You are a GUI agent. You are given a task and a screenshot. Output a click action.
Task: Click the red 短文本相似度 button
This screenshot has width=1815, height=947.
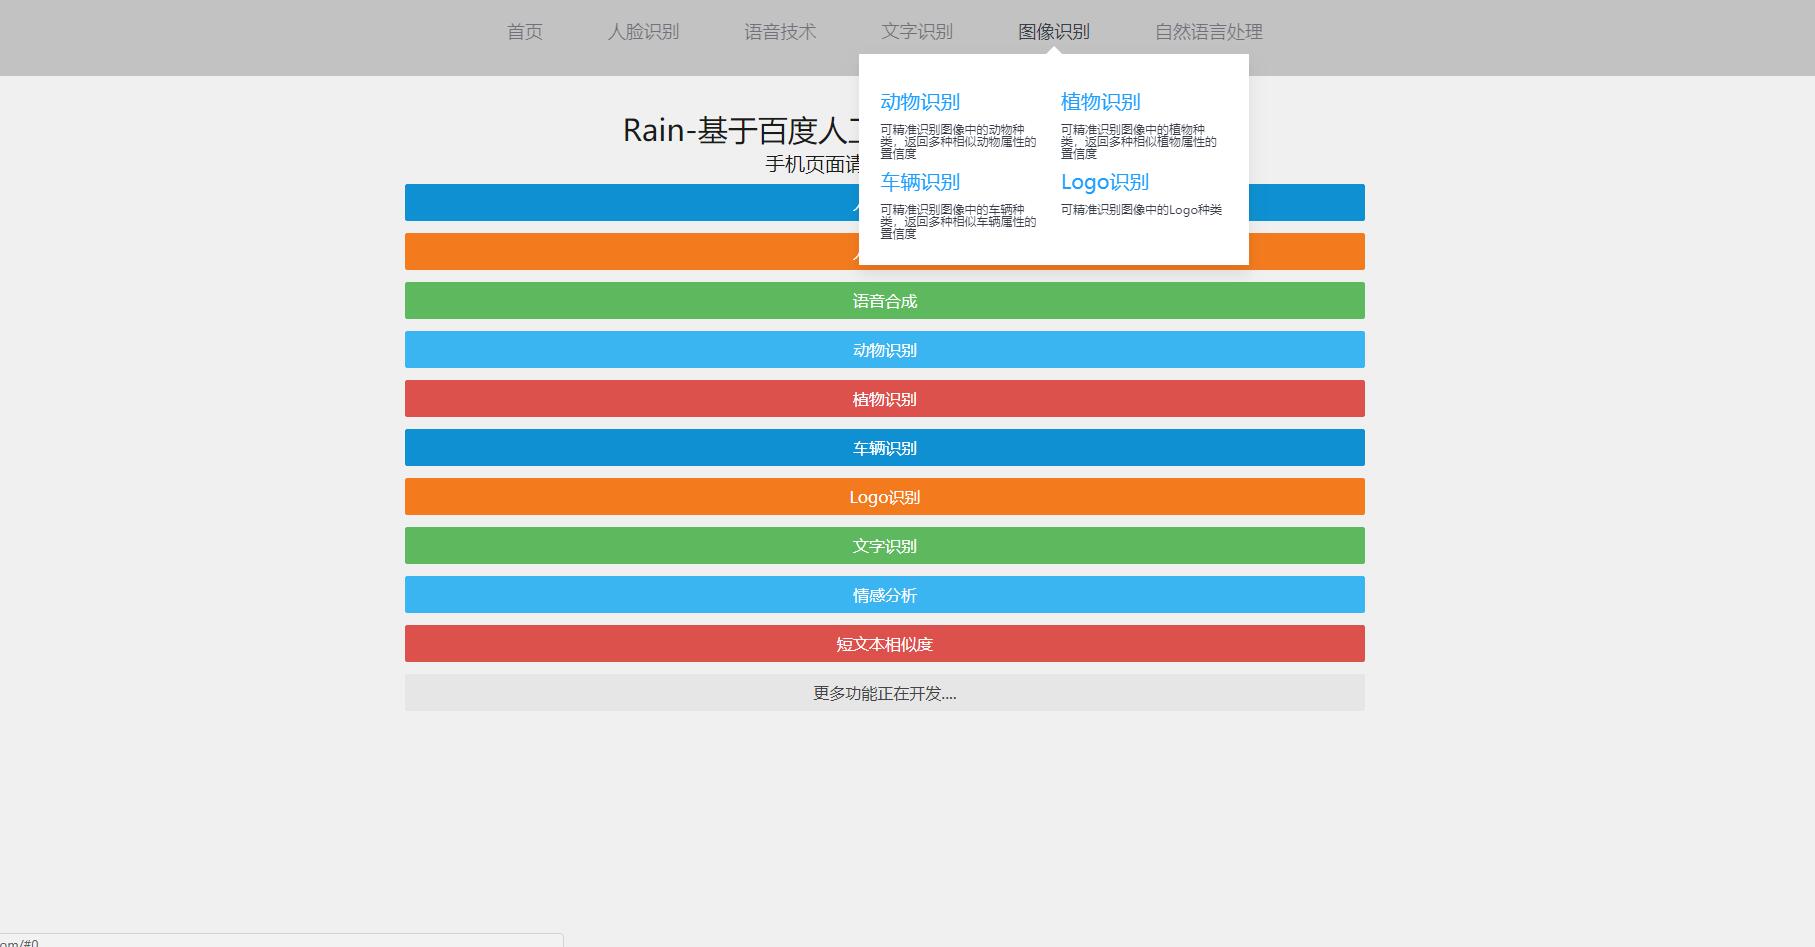click(883, 643)
